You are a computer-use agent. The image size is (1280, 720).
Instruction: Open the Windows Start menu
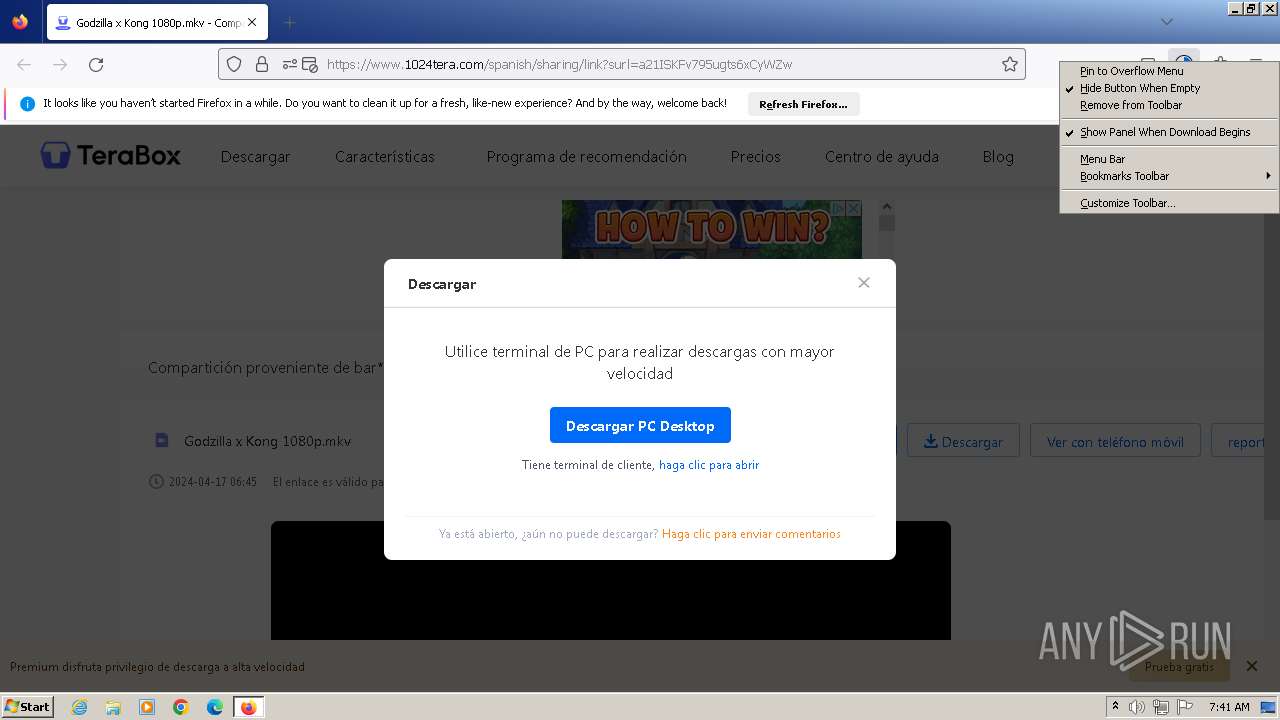[28, 706]
